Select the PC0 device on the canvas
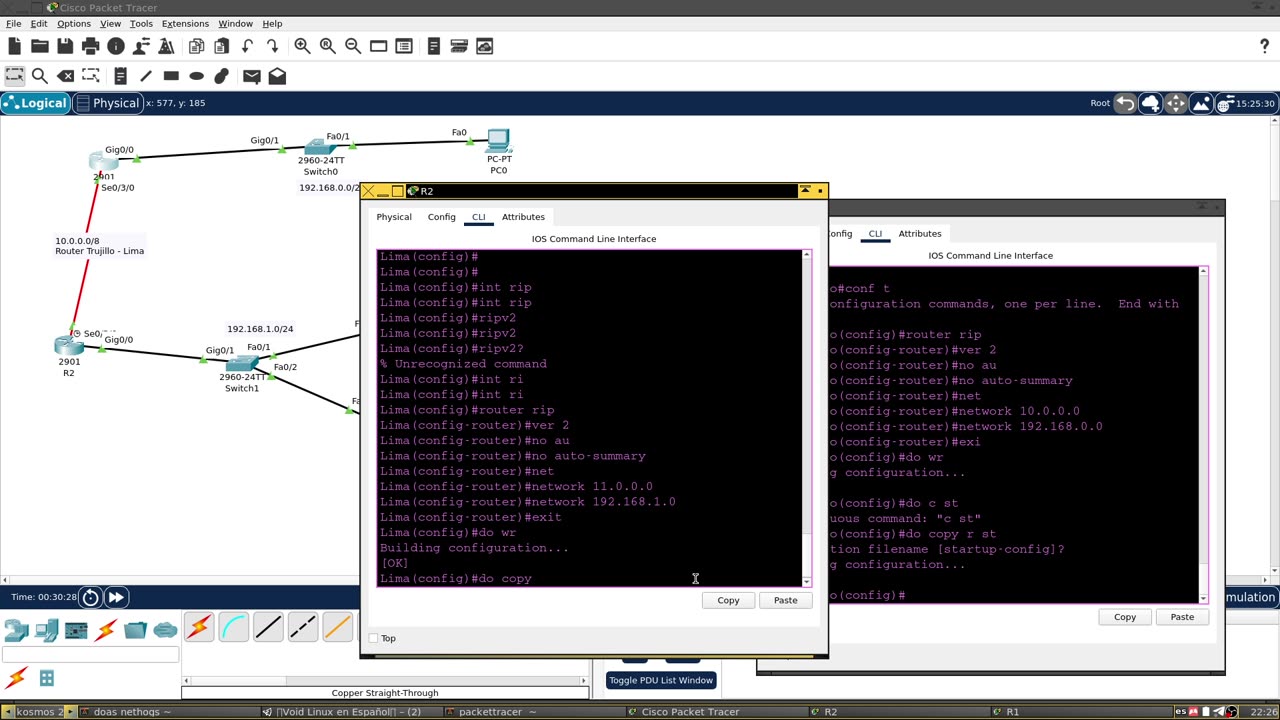Screen dimensions: 1280x720 (498, 141)
